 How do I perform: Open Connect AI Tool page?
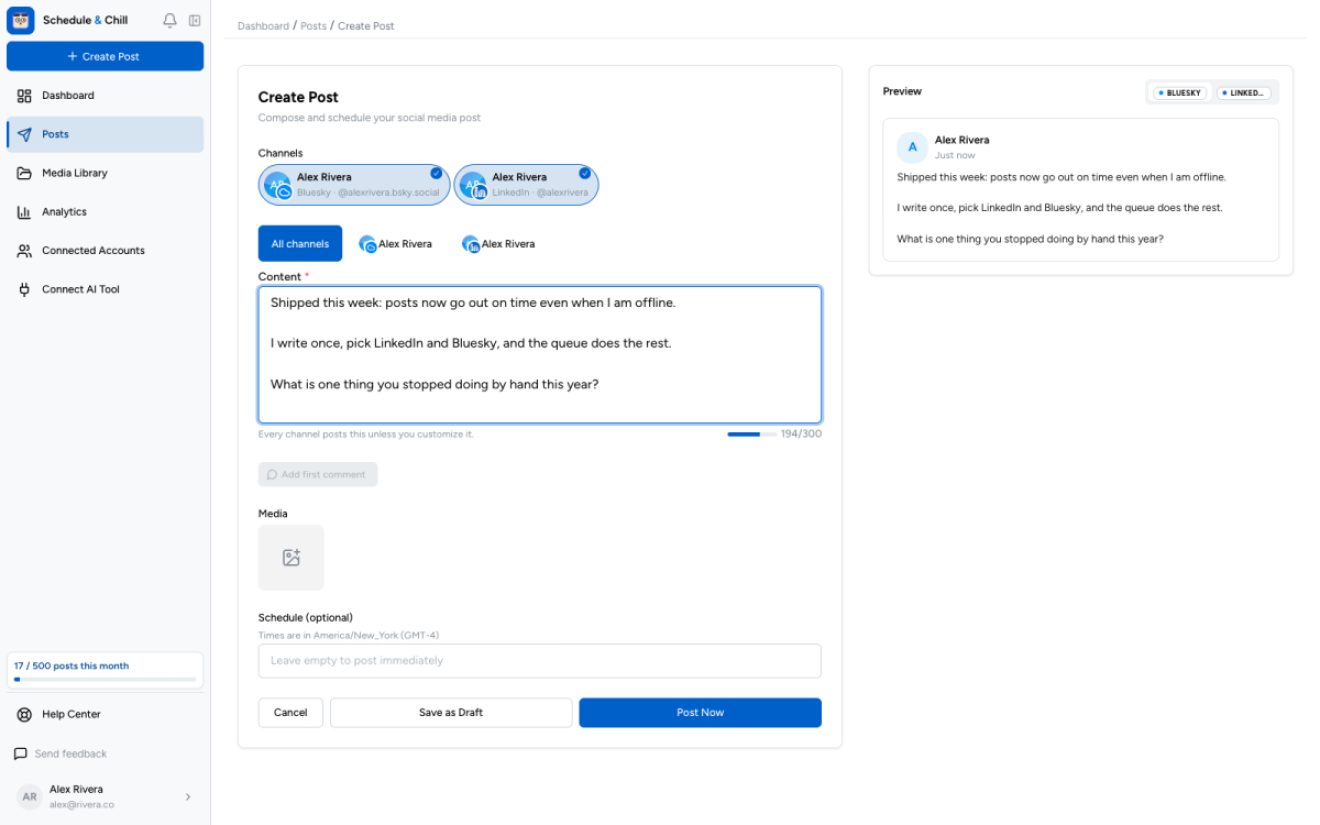tap(105, 289)
